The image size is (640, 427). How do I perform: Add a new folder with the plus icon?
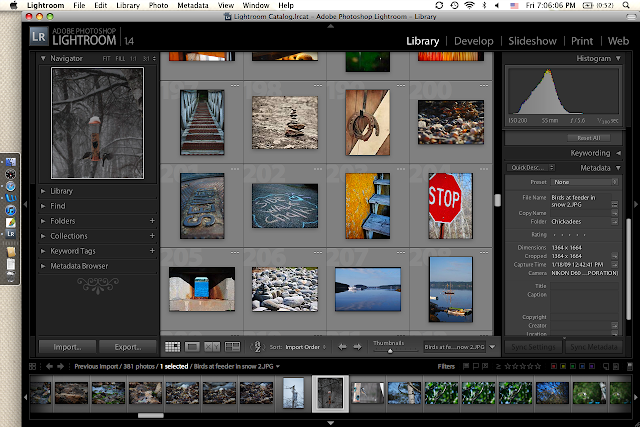(x=152, y=220)
